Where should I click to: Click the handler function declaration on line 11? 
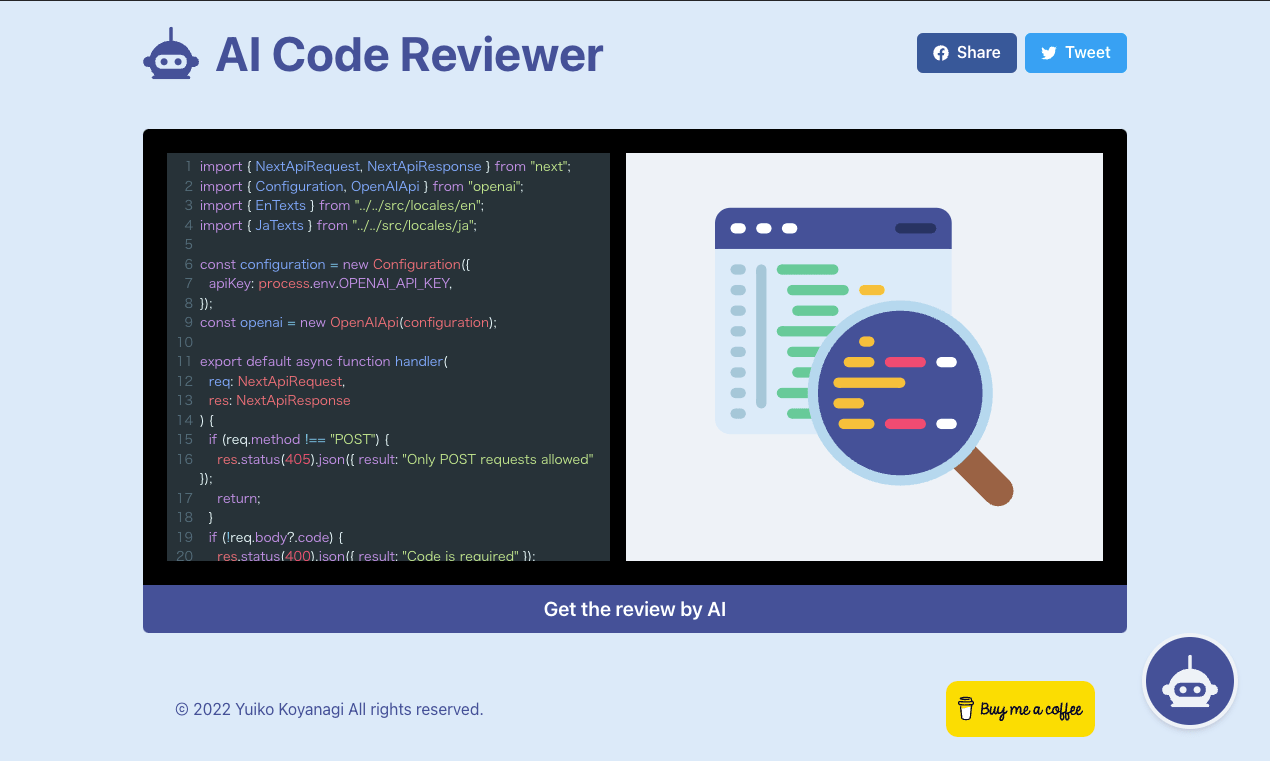pos(322,361)
